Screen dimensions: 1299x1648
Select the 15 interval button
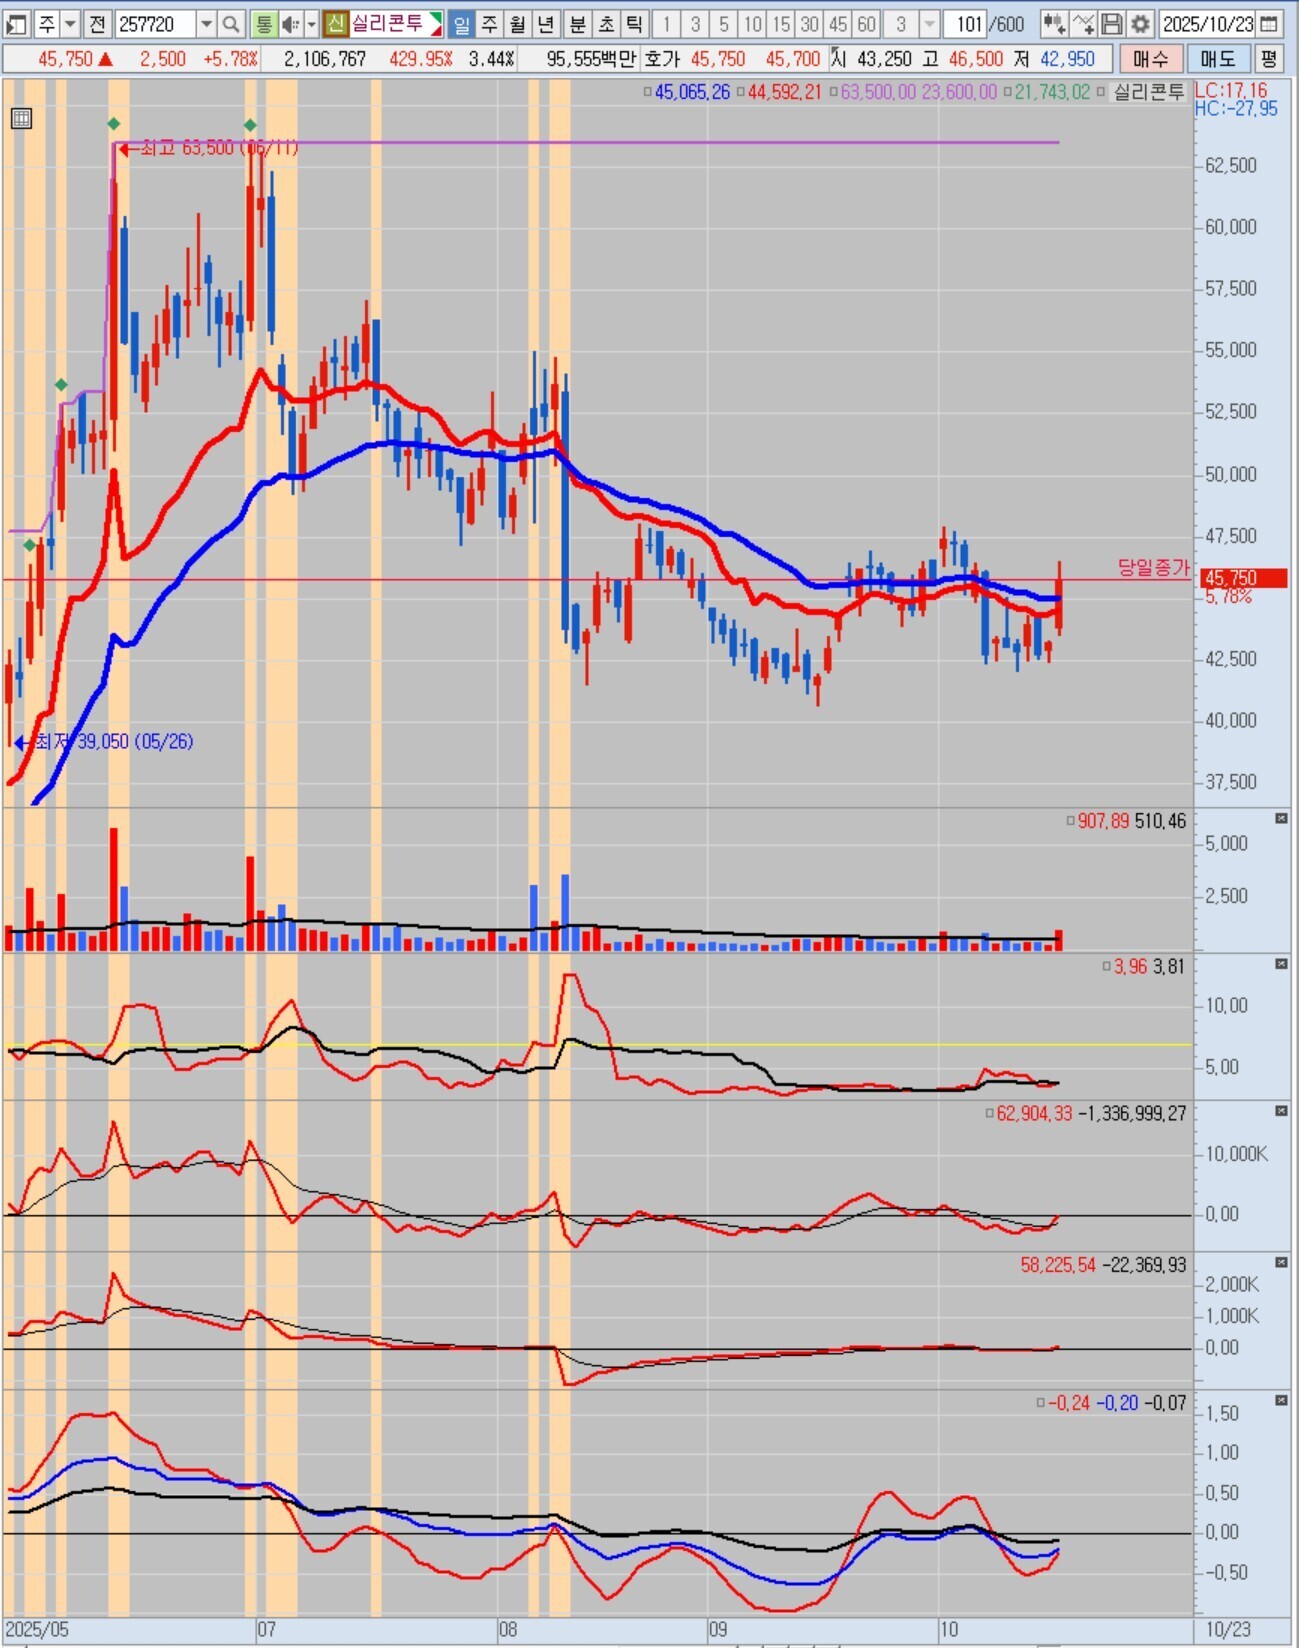point(782,23)
